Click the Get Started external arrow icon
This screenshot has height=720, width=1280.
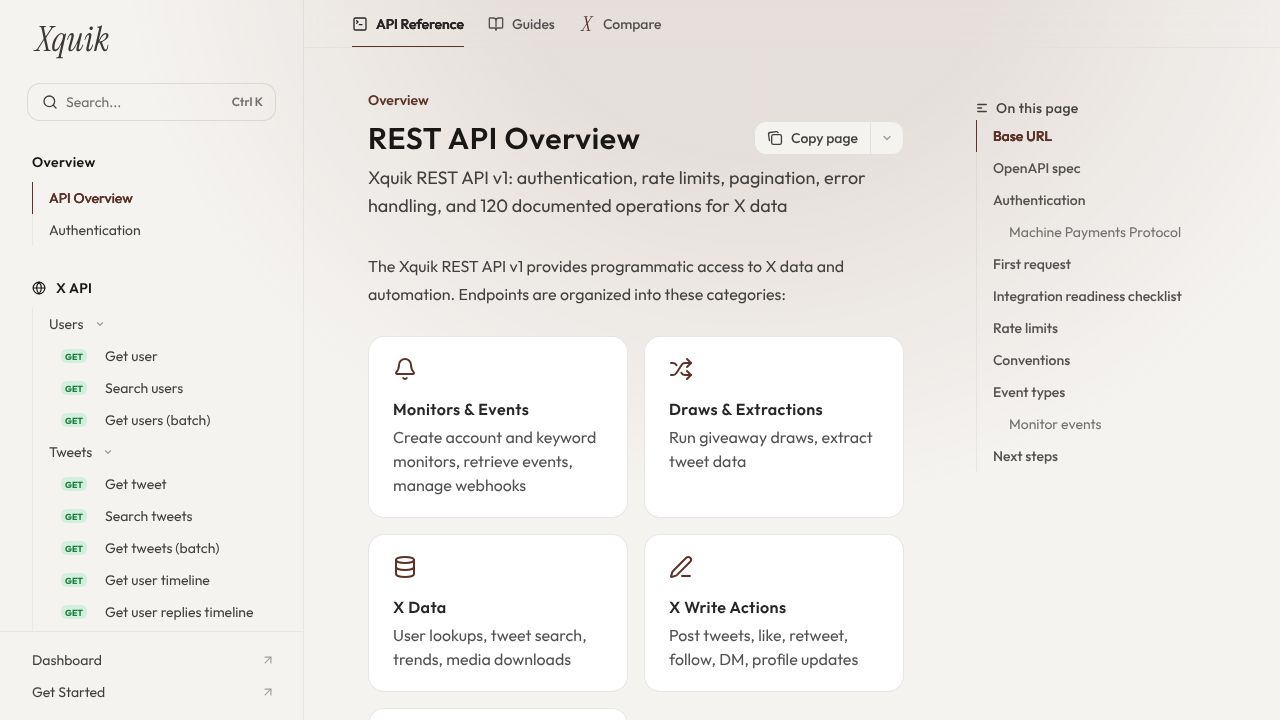(x=268, y=692)
